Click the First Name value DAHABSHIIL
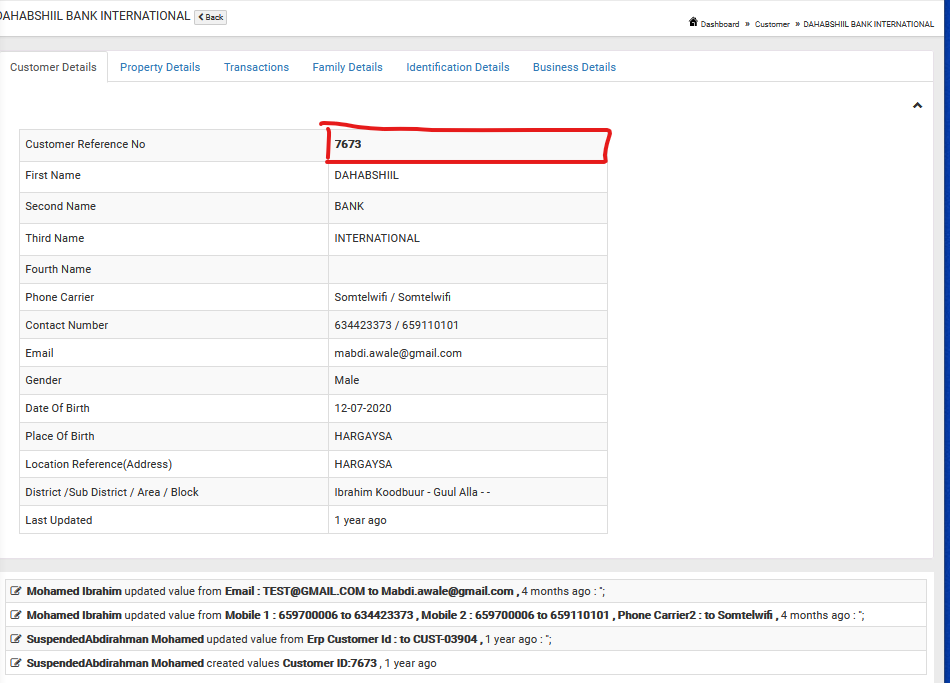This screenshot has width=950, height=683. (367, 175)
